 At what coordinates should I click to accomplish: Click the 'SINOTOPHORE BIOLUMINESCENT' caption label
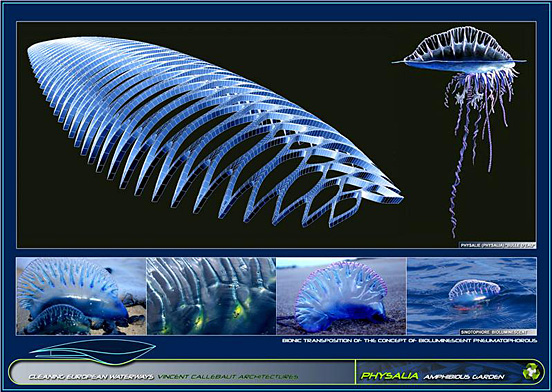(x=498, y=332)
